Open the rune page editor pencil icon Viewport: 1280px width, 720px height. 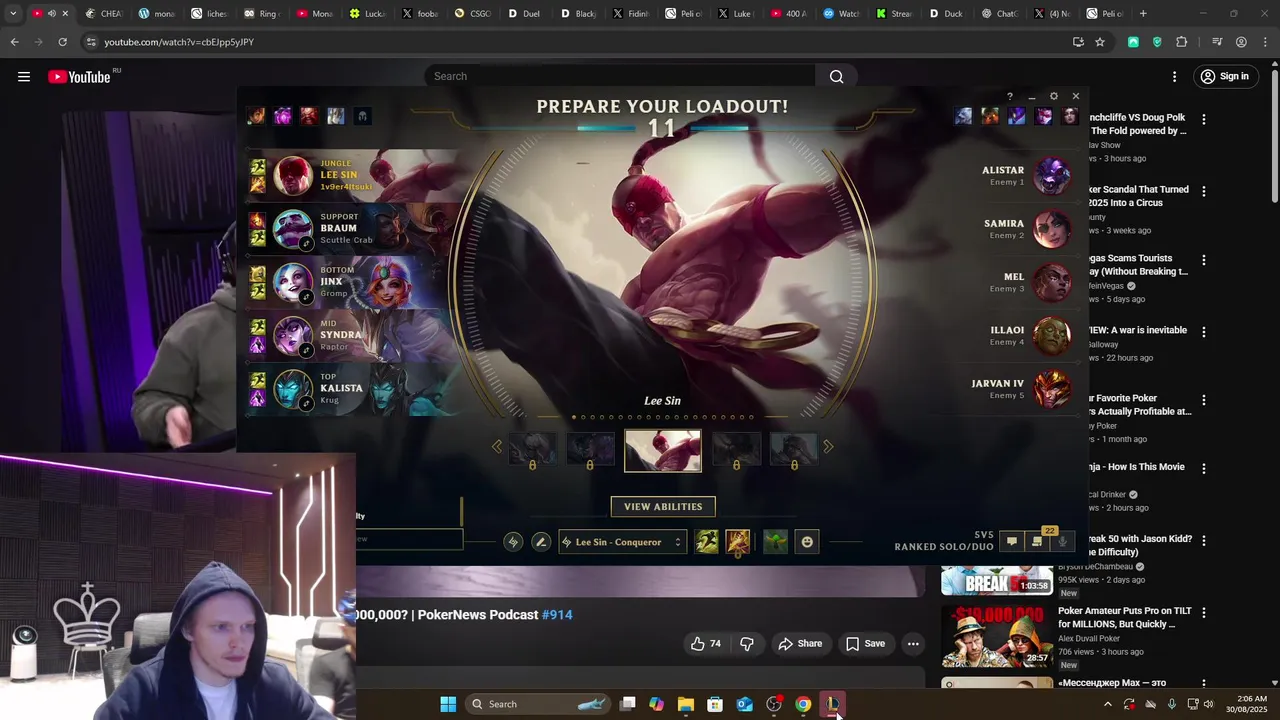coord(541,542)
